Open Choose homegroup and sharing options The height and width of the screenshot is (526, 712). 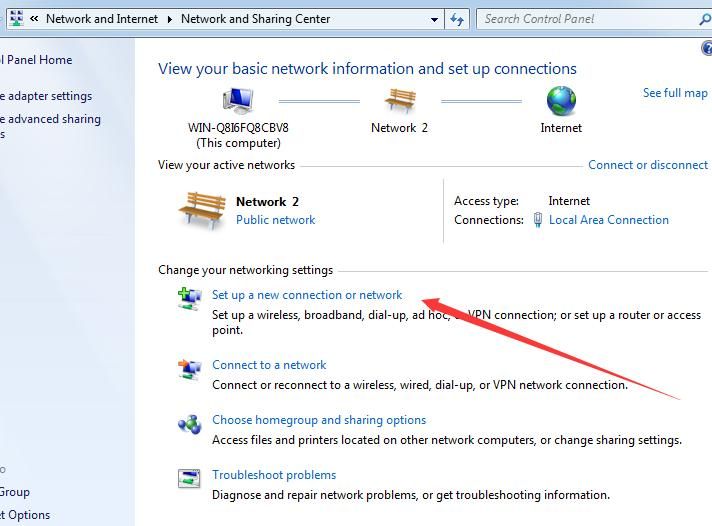(x=319, y=420)
